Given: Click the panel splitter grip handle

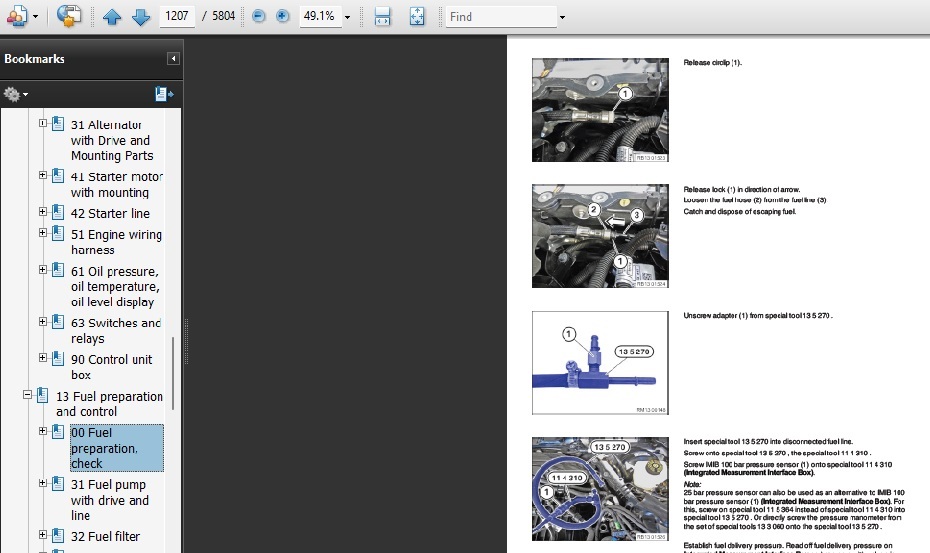Looking at the screenshot, I should click(186, 341).
